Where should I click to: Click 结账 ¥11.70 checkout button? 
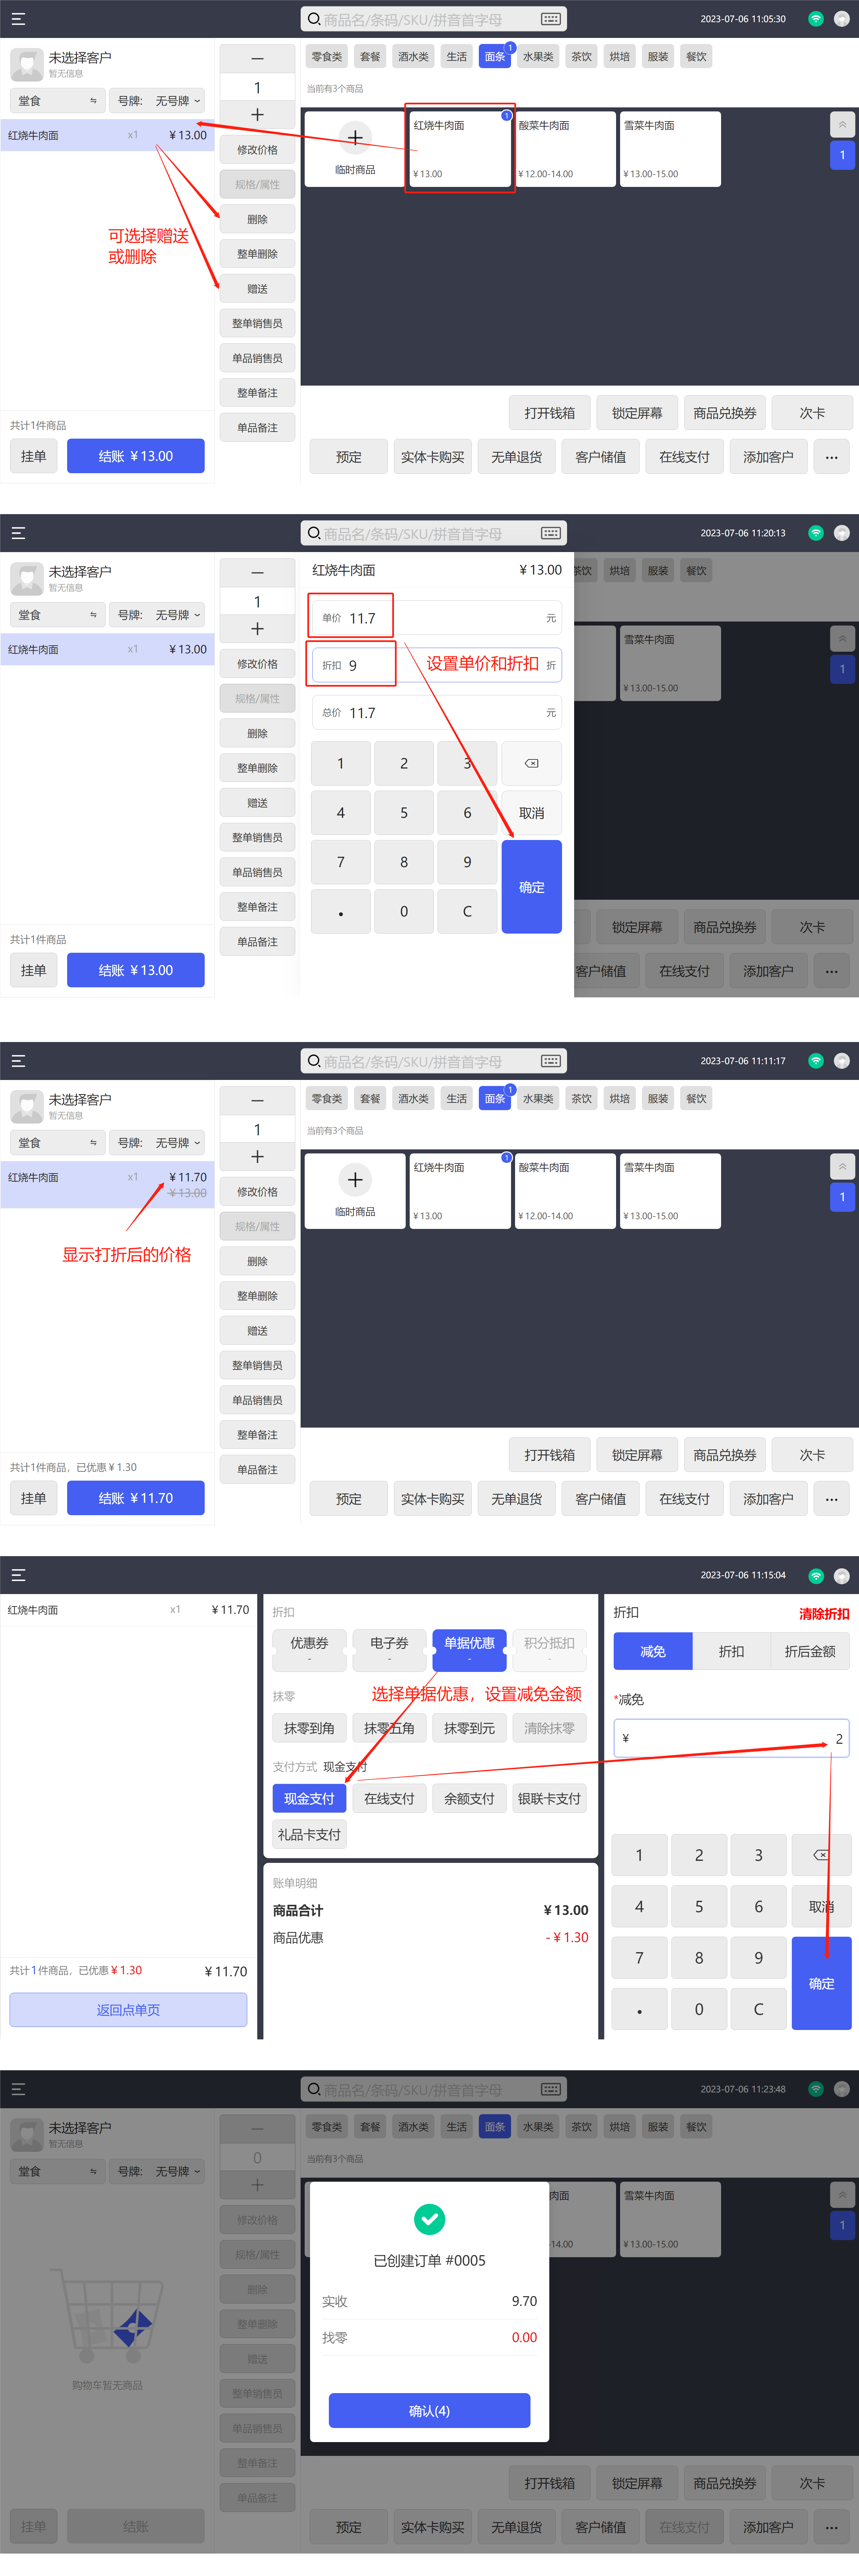tap(136, 1498)
